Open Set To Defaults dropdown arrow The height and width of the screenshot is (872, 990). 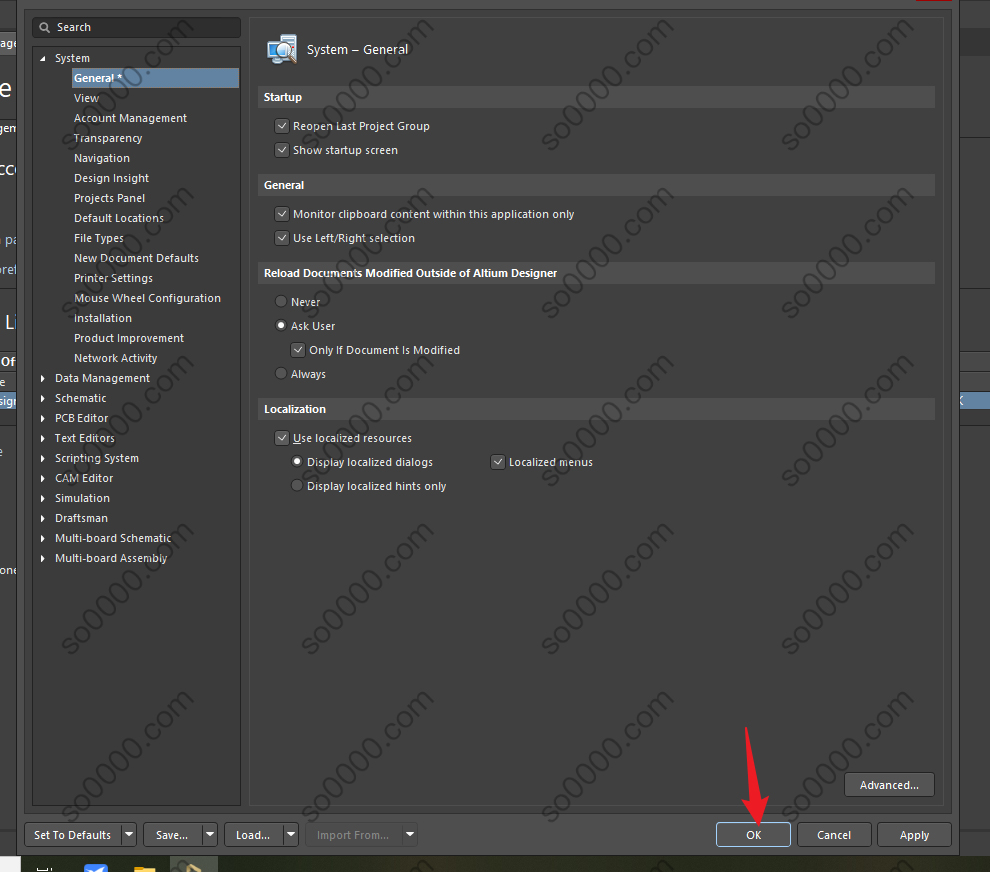coord(129,834)
